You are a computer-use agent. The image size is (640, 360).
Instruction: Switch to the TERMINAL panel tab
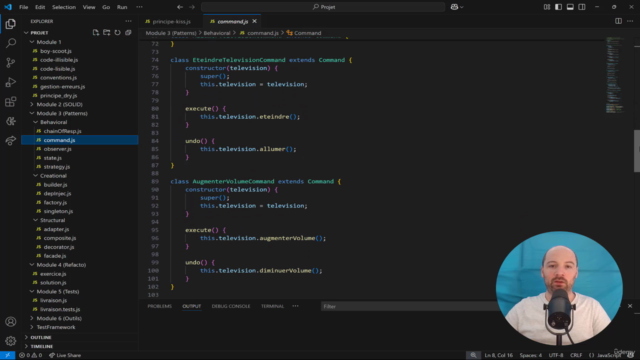272,306
